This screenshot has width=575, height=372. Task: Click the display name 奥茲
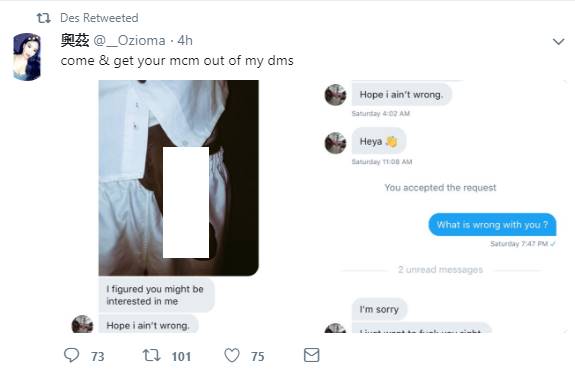coord(75,40)
